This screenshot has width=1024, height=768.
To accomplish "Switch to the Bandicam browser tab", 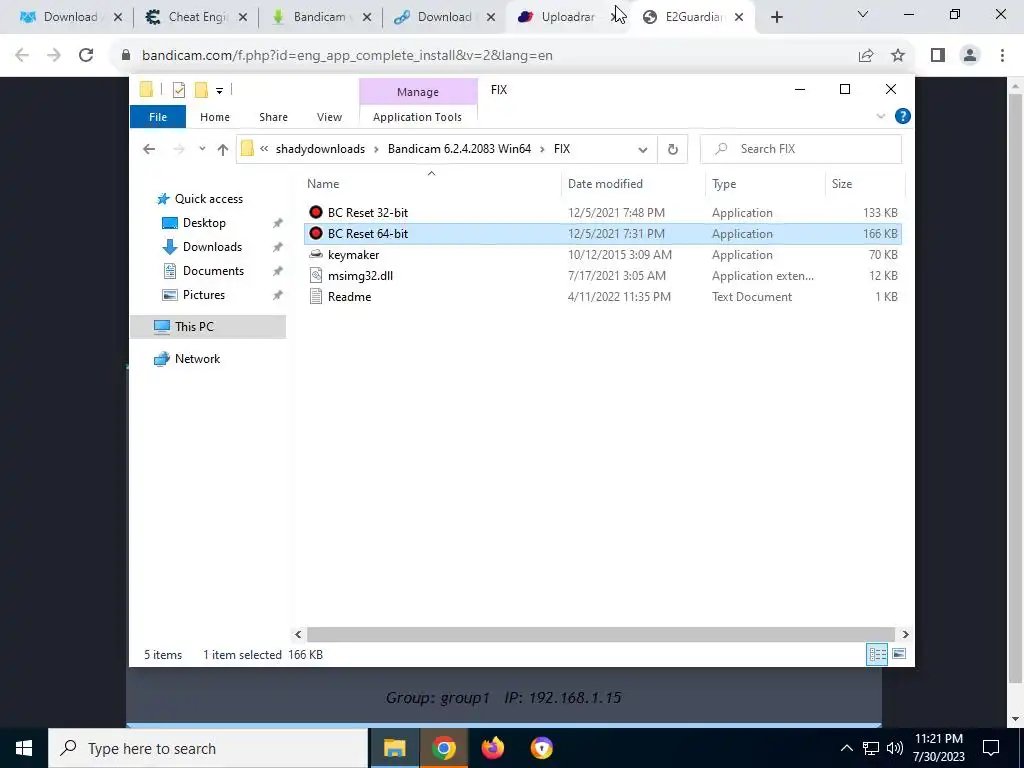I will coord(320,17).
